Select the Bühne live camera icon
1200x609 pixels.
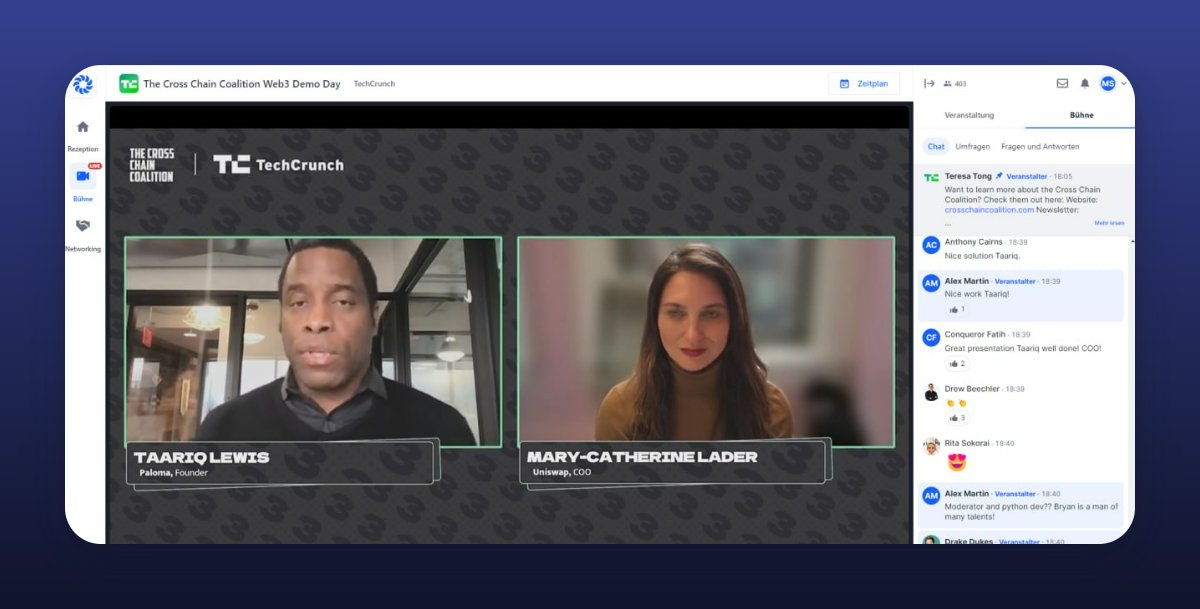pos(83,176)
